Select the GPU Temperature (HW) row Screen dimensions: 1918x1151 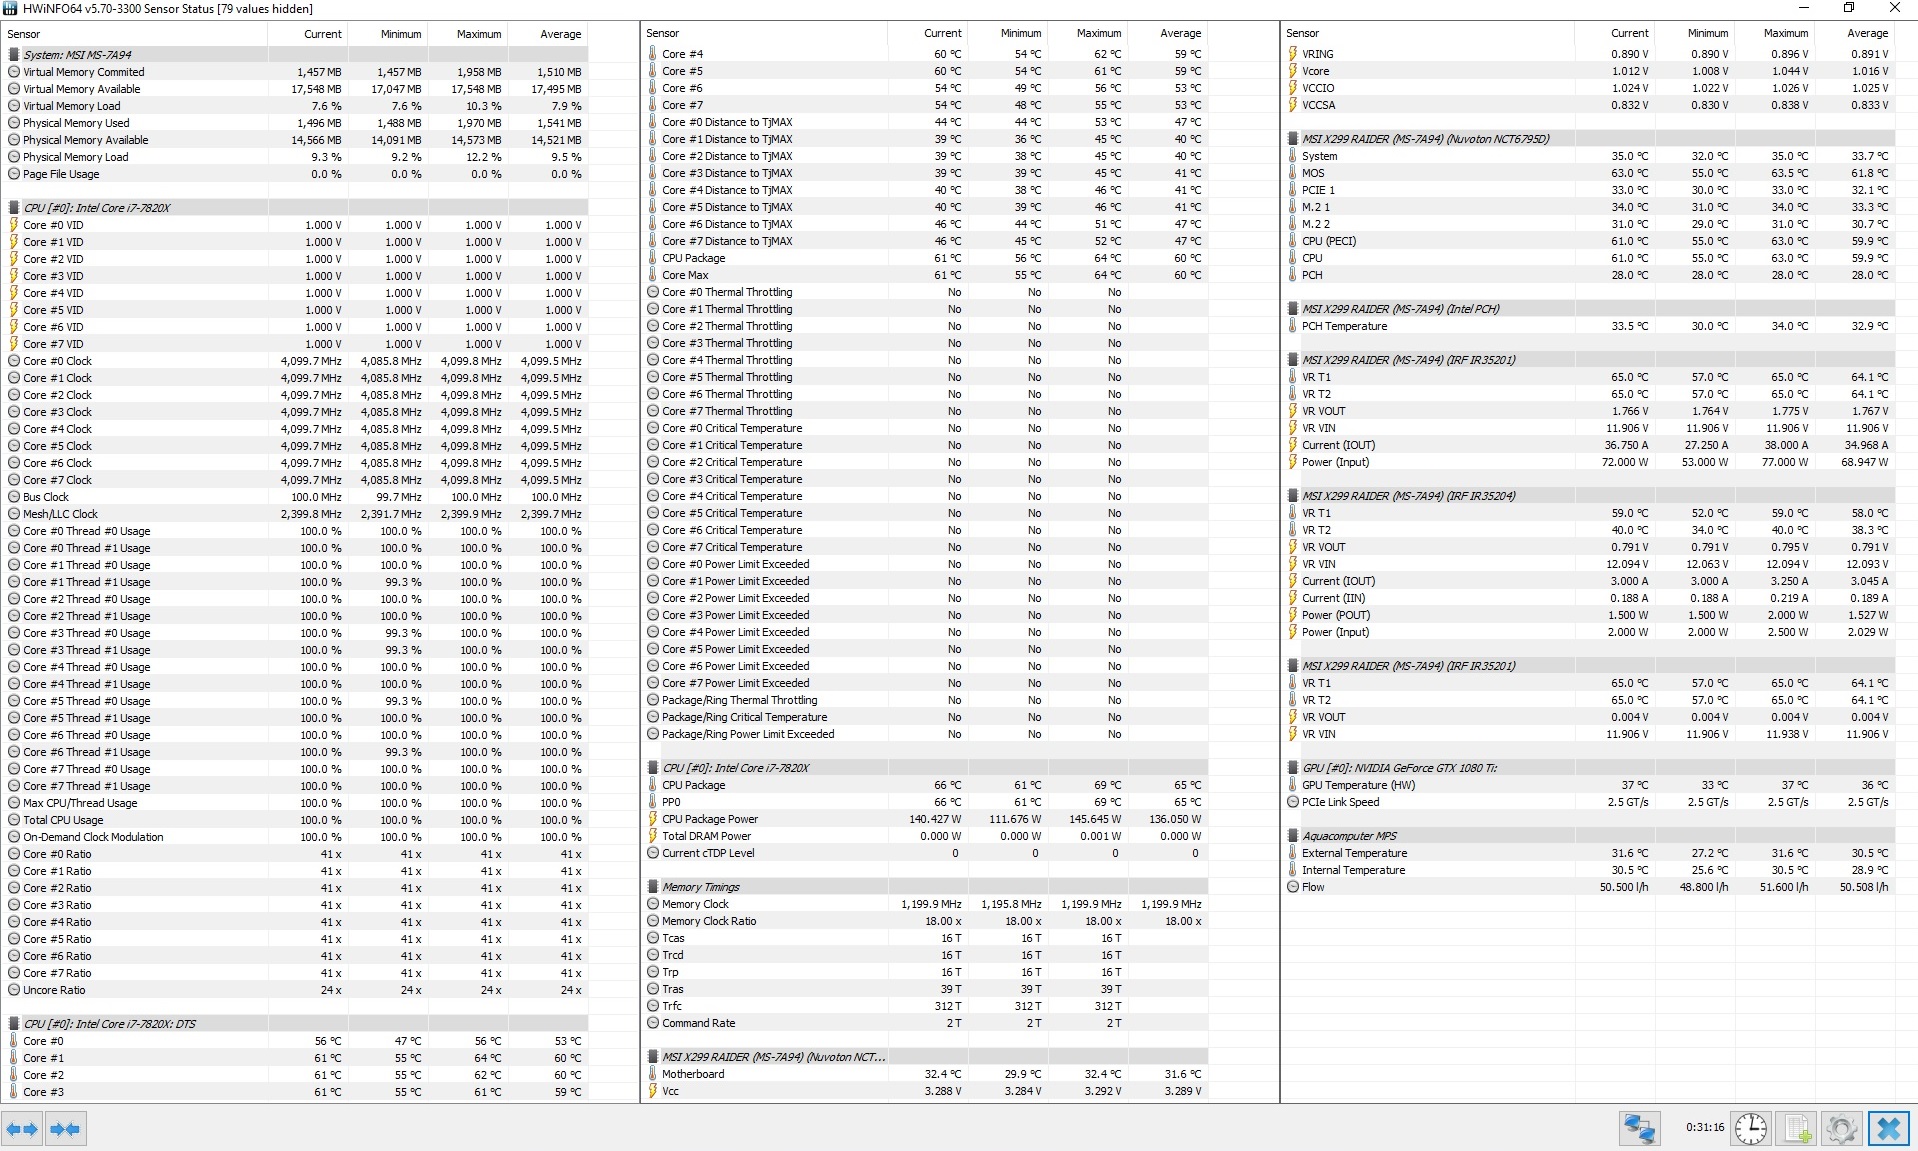1590,785
